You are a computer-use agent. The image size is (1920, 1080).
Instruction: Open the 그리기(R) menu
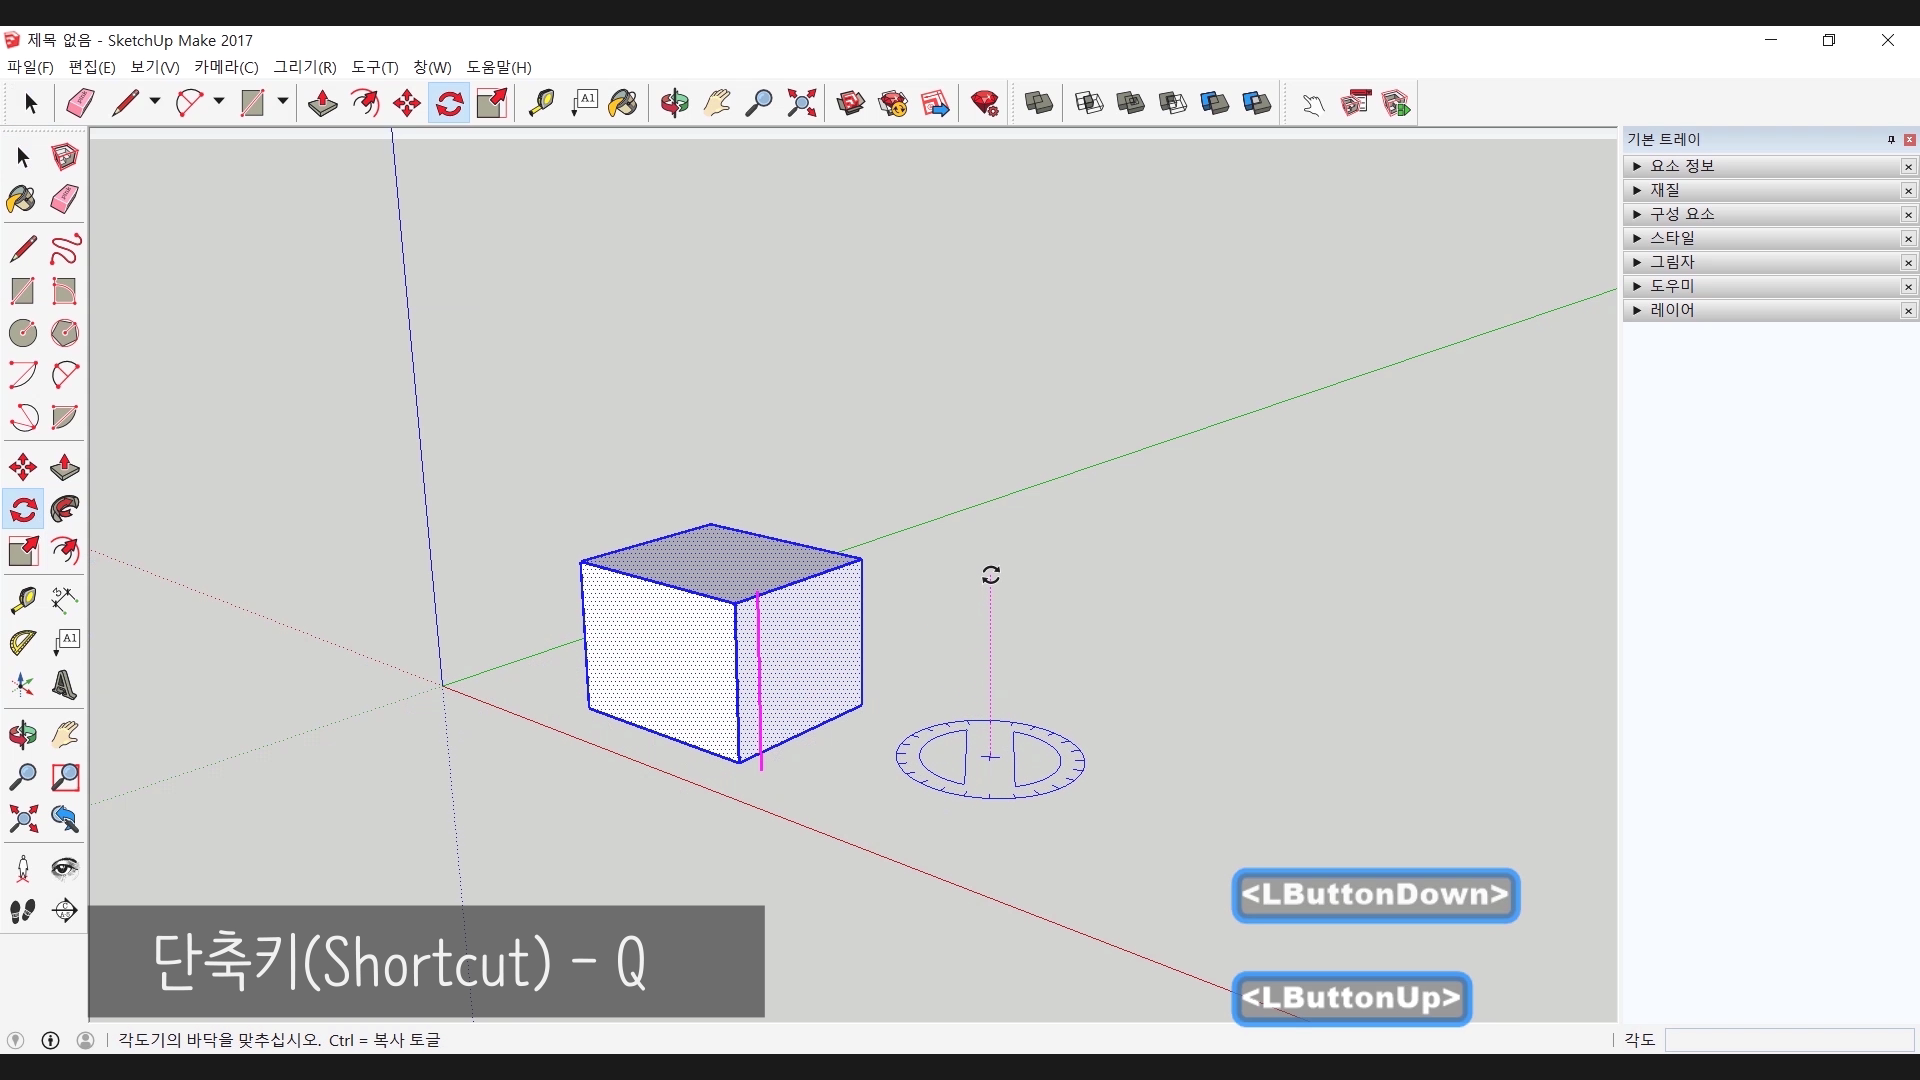(305, 67)
